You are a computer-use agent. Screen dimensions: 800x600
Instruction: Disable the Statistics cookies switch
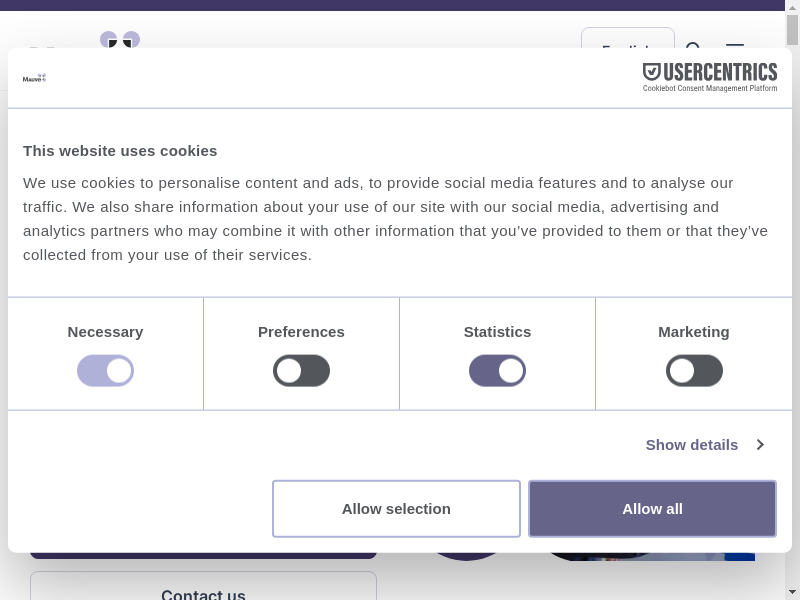tap(497, 371)
